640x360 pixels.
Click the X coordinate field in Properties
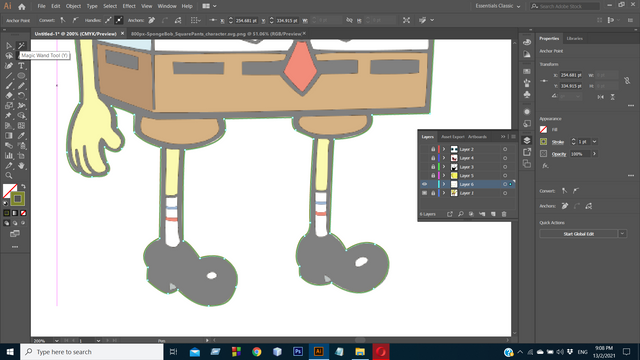coord(571,75)
